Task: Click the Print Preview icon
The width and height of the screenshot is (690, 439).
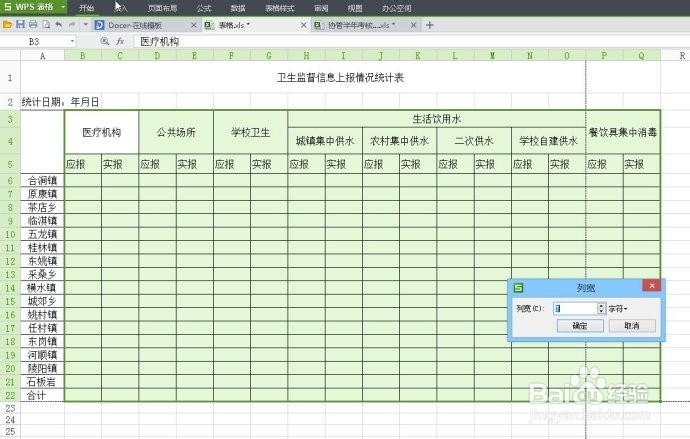Action: [x=46, y=25]
